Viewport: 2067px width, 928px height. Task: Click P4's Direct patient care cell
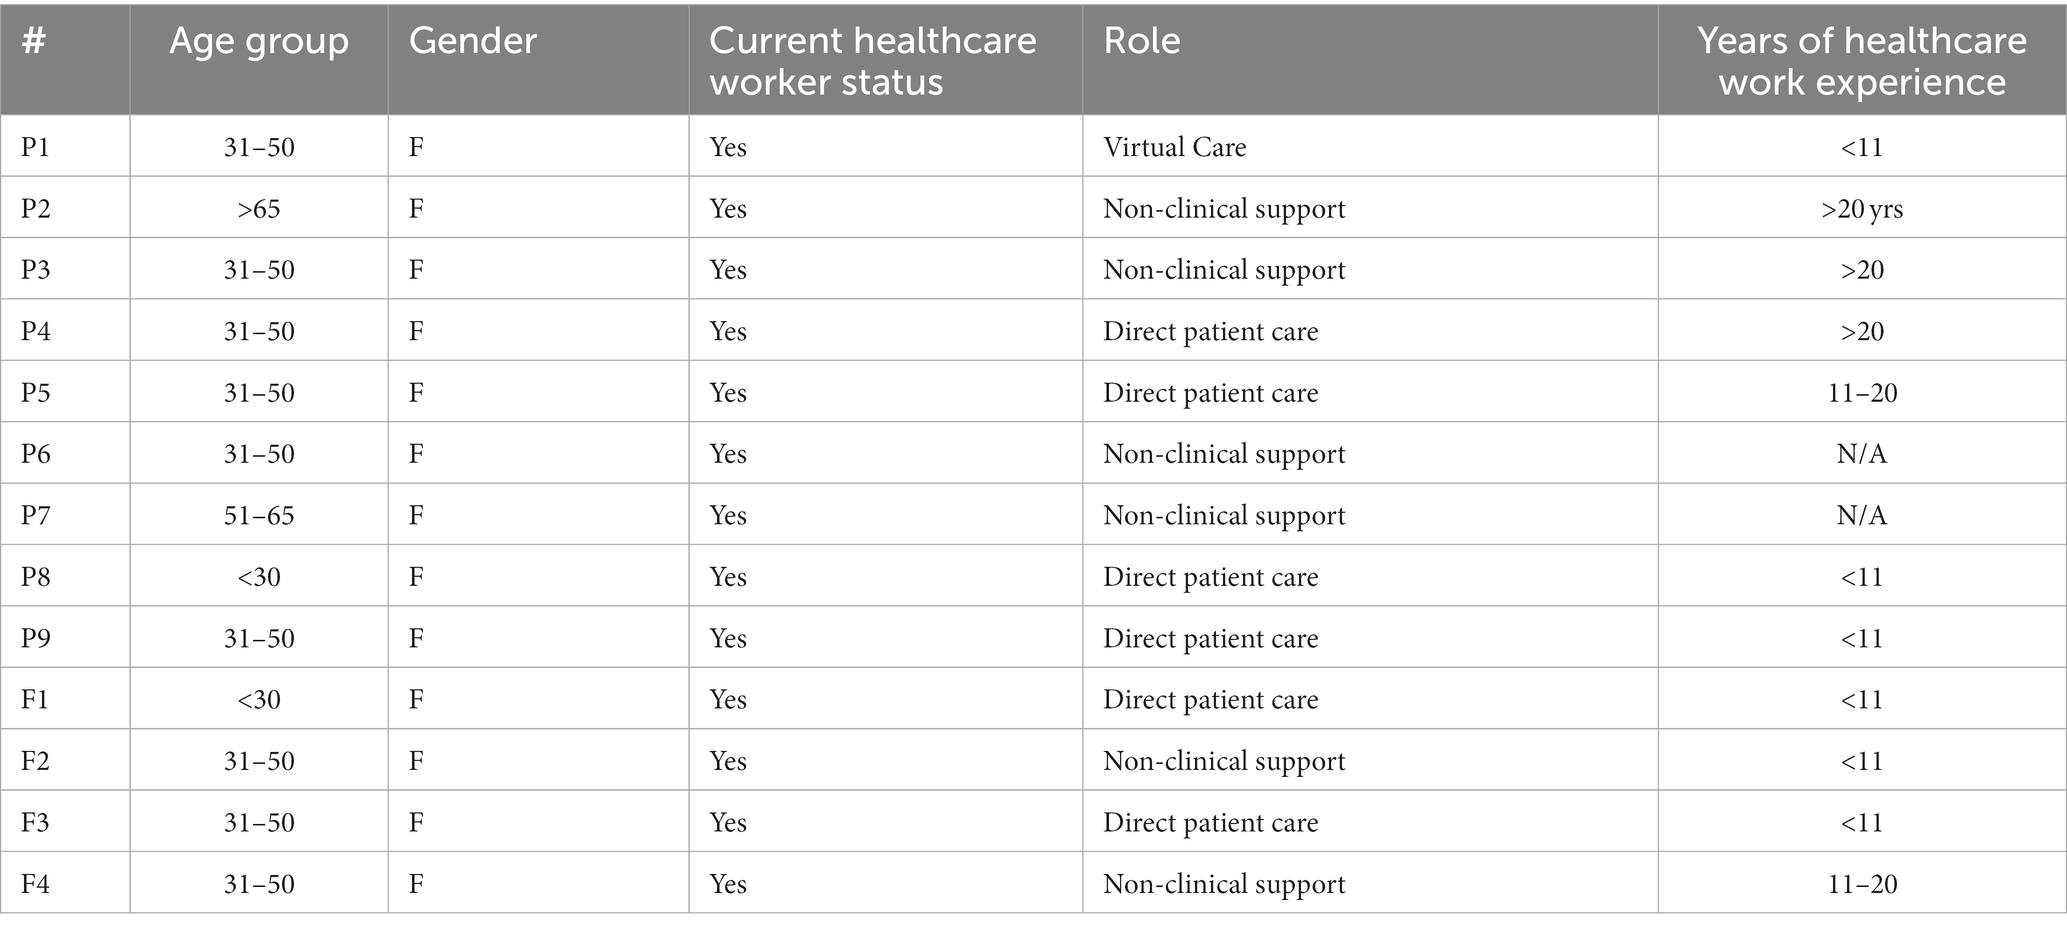[1211, 332]
